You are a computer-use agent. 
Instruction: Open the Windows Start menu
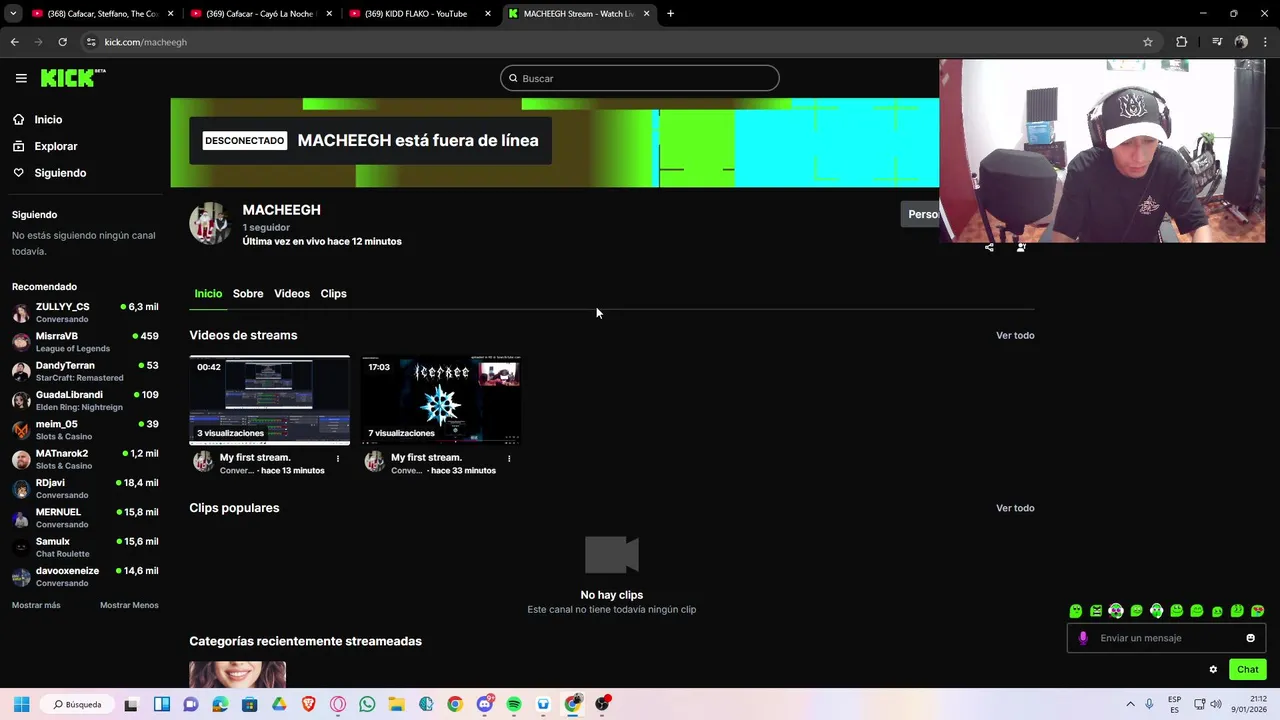pyautogui.click(x=21, y=704)
